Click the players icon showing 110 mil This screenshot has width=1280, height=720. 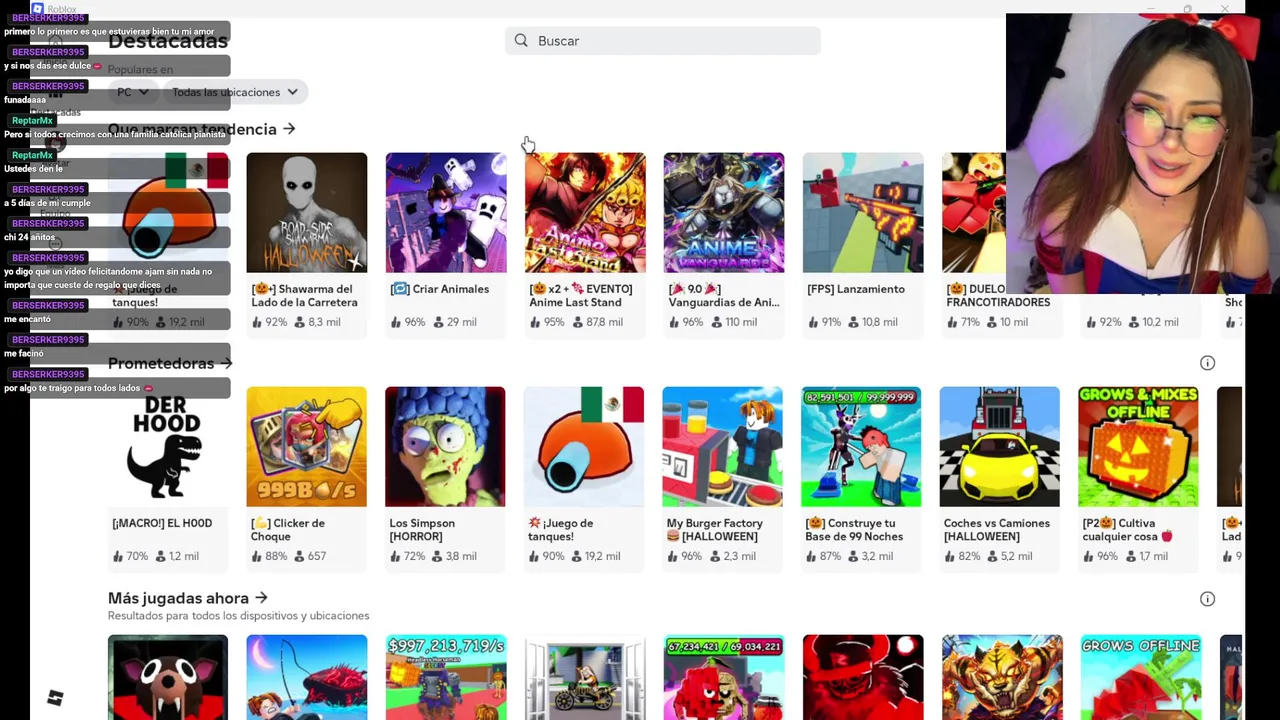pos(715,322)
